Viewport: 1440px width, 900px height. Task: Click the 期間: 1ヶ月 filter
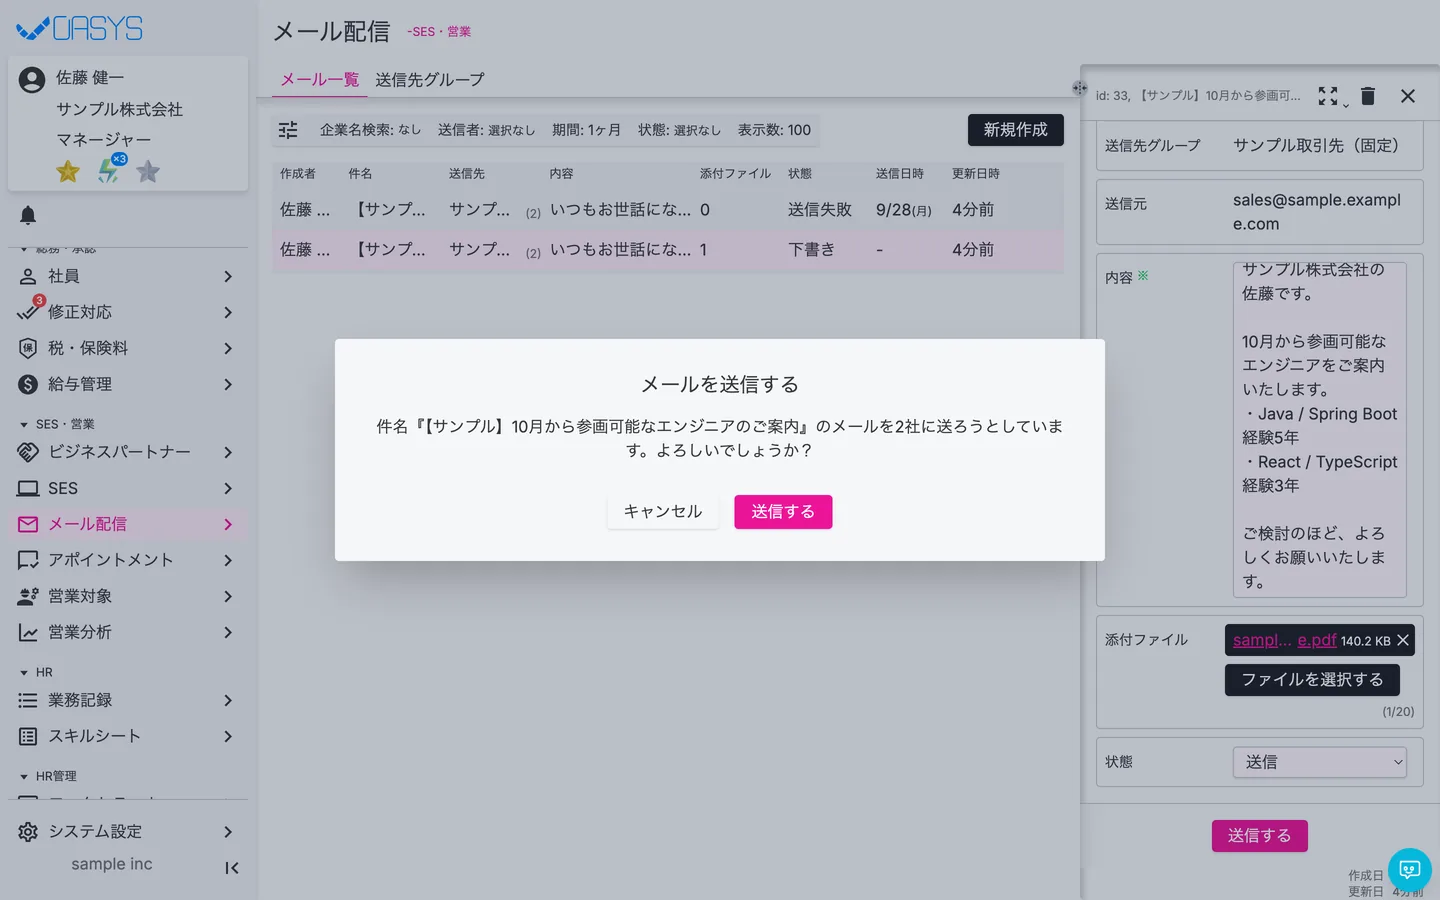click(x=586, y=130)
